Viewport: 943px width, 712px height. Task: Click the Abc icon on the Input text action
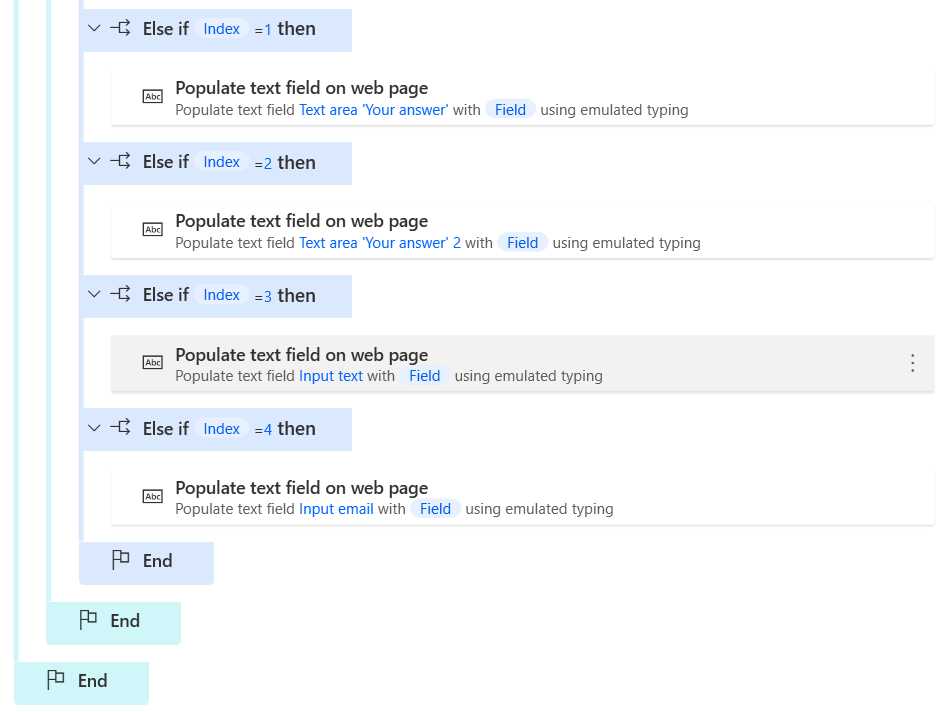point(152,362)
